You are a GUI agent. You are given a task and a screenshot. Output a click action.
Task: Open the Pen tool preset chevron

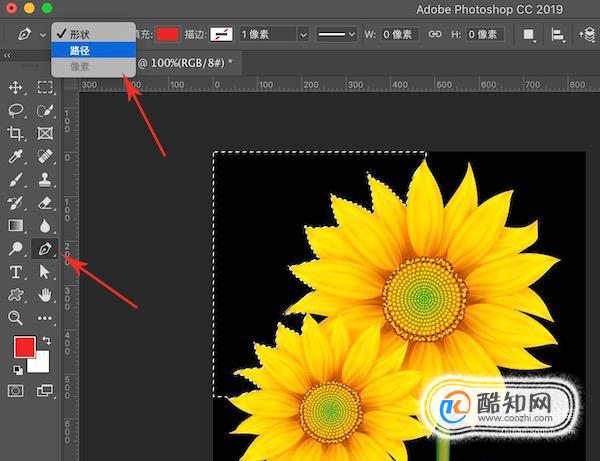coord(43,35)
